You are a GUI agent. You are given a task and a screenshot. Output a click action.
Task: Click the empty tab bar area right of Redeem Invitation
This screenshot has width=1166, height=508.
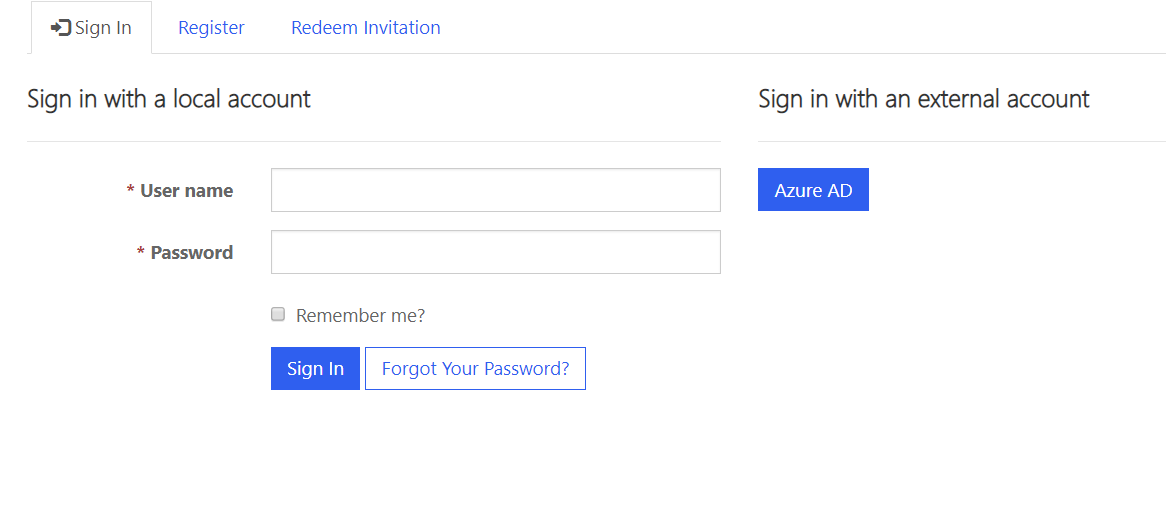[x=800, y=28]
